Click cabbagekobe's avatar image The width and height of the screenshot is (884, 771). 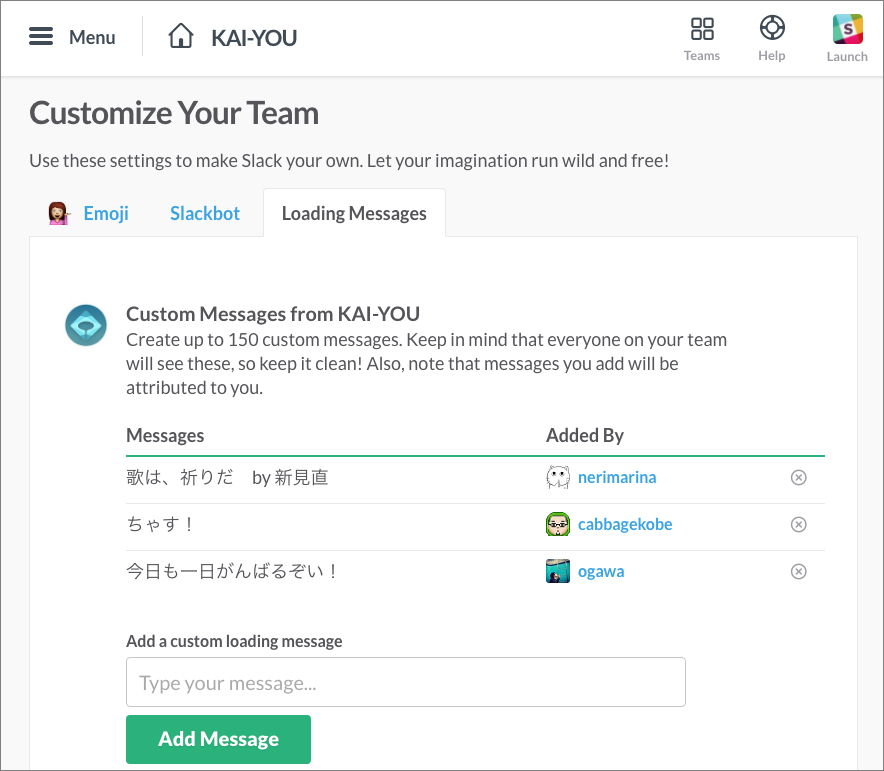coord(558,524)
